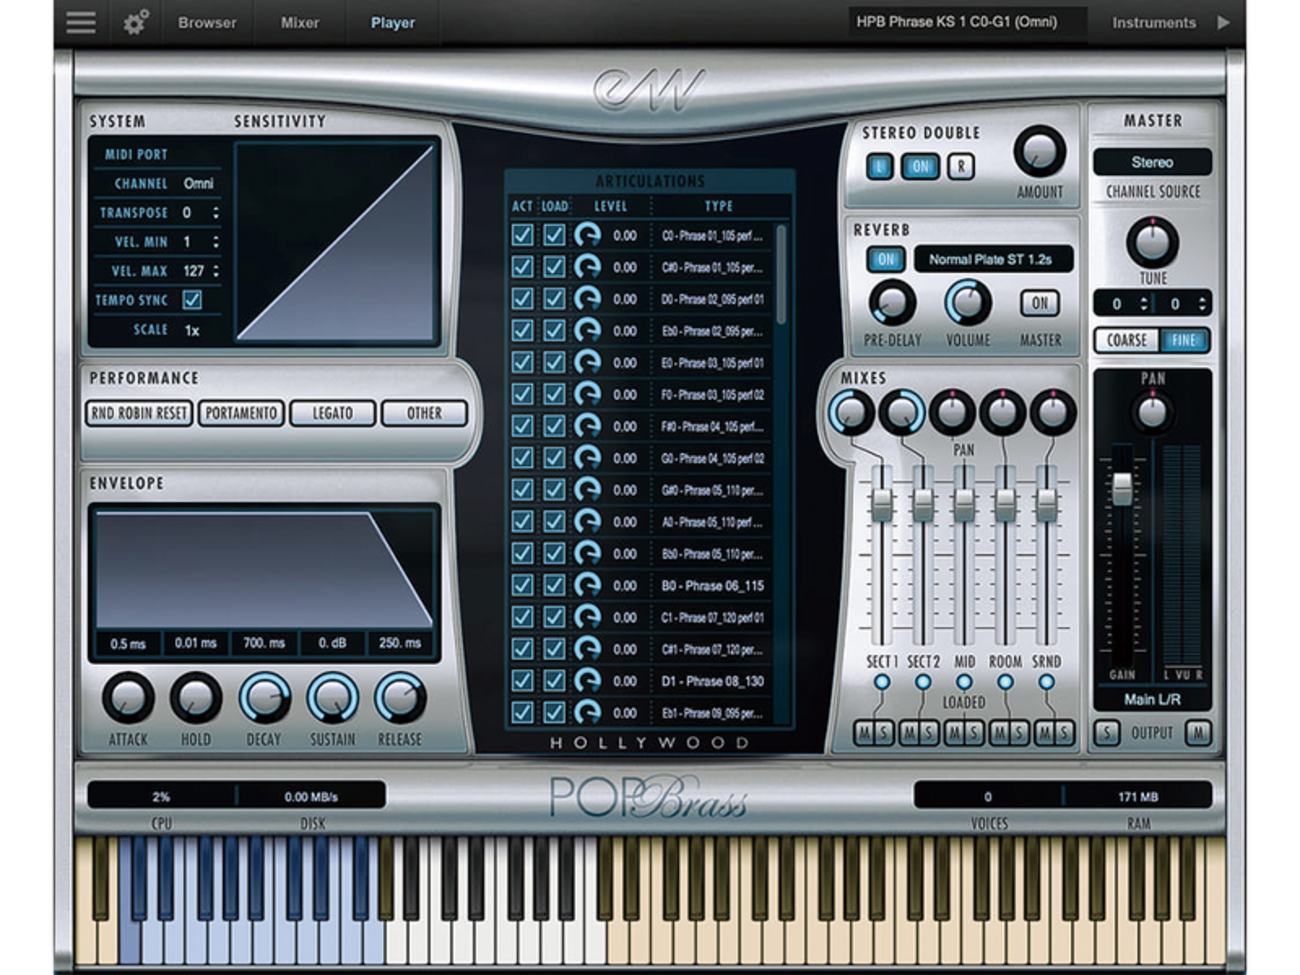
Task: Click the SECT1 mix pan knob
Action: coord(851,411)
